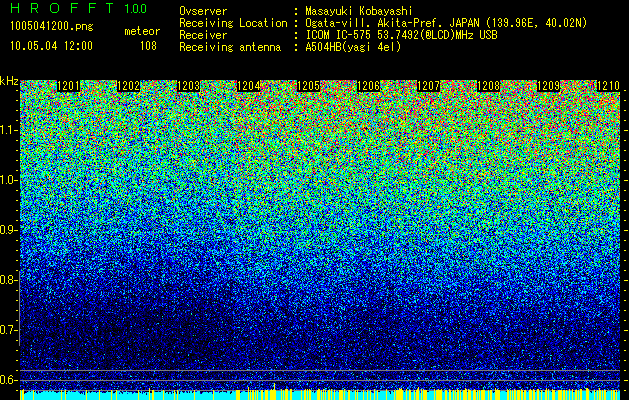Click the 1202 time marker
The image size is (629, 400).
[128, 86]
